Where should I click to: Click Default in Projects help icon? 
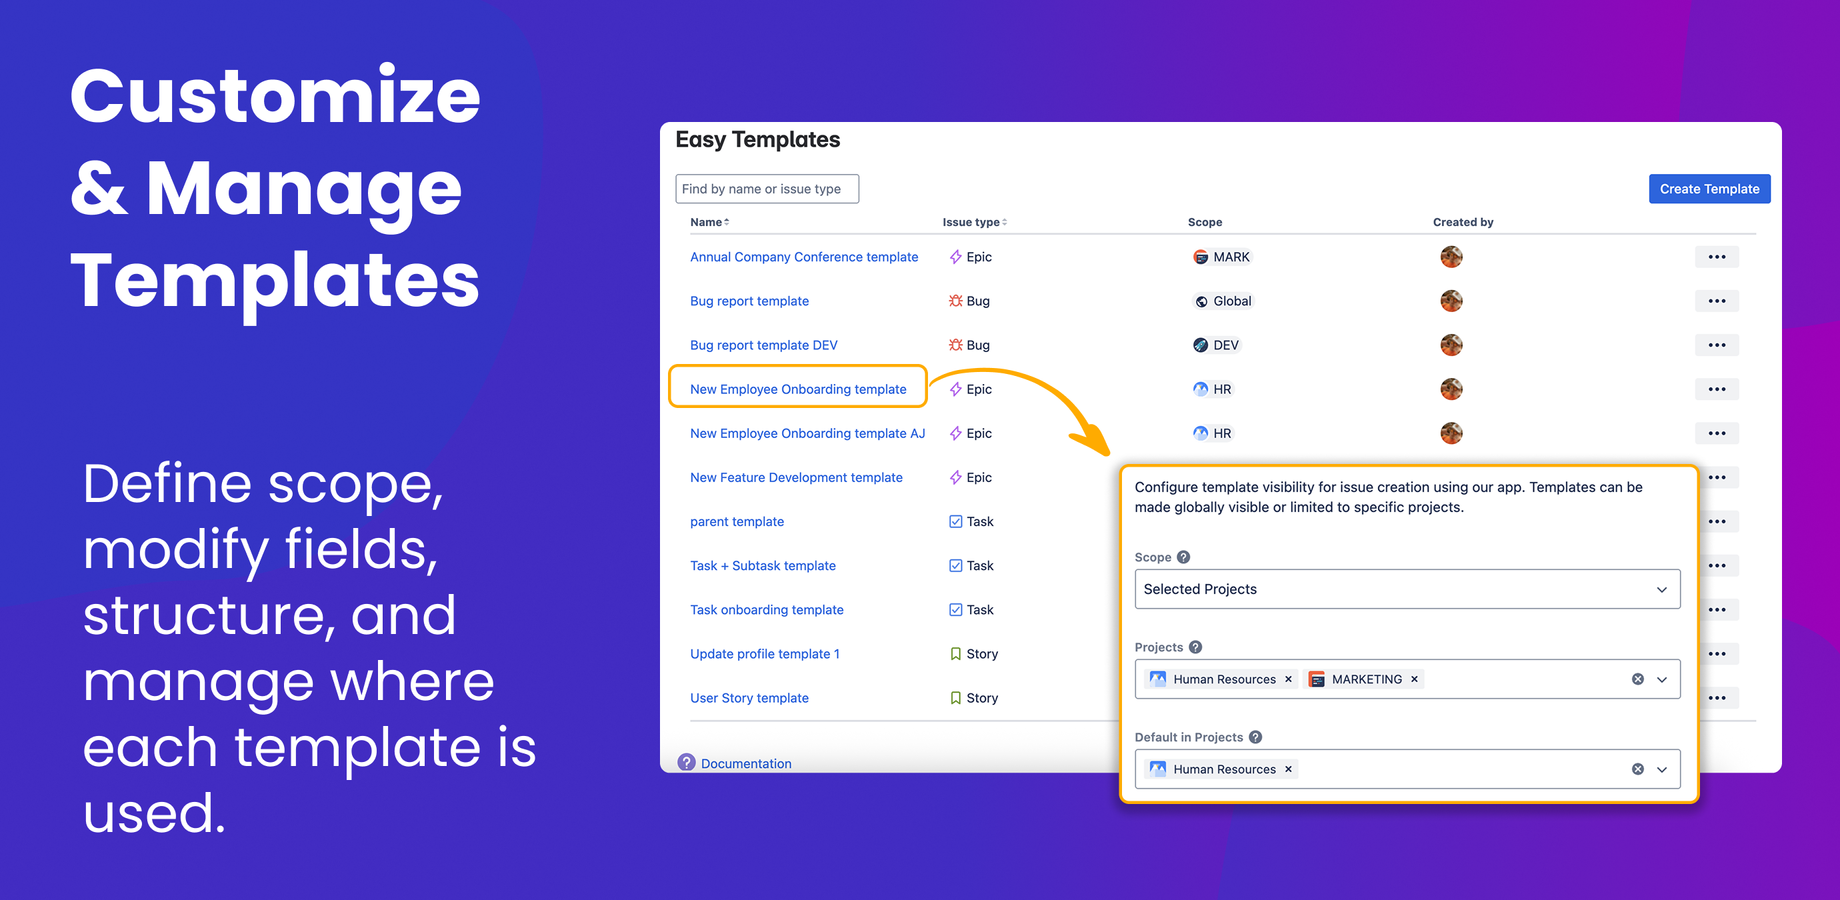(1255, 737)
